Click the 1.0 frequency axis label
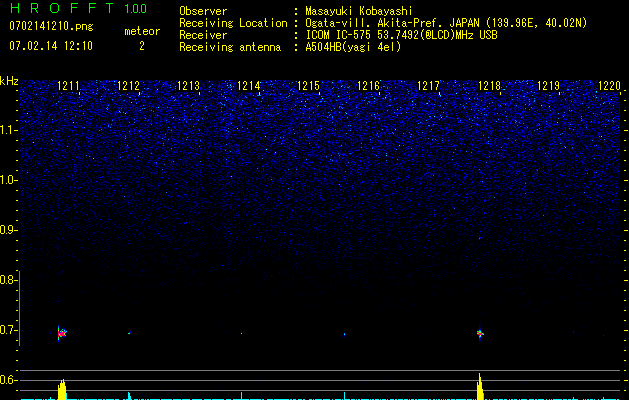The height and width of the screenshot is (400, 629). point(9,180)
